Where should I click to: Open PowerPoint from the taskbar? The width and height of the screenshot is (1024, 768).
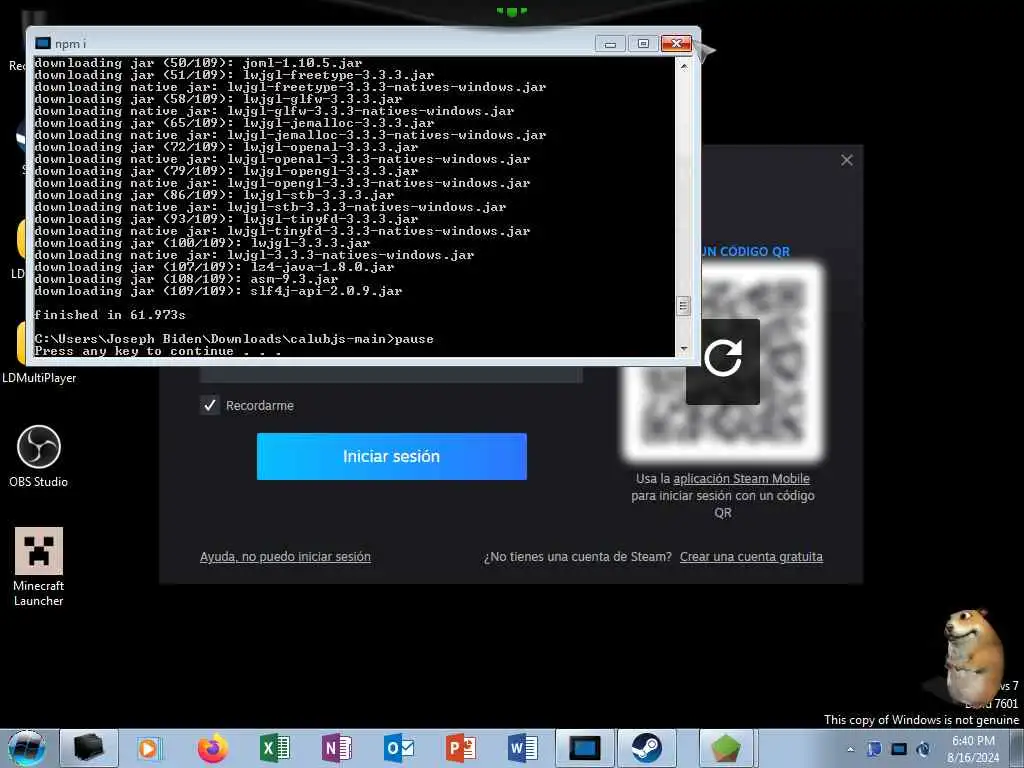coord(460,748)
